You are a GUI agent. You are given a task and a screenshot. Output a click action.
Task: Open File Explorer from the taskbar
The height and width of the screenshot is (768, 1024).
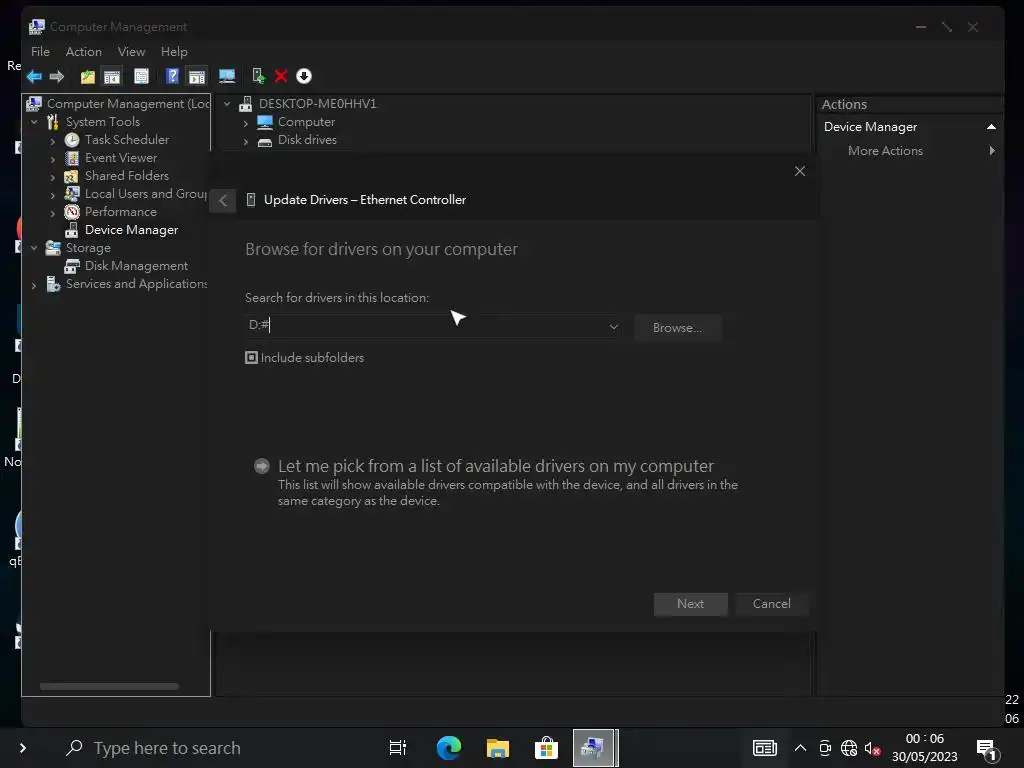498,748
